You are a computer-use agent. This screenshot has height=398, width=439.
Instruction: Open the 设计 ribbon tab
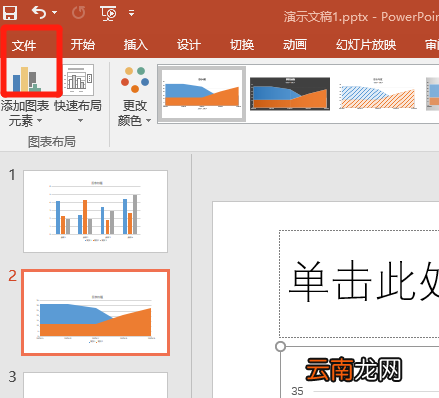coord(189,44)
